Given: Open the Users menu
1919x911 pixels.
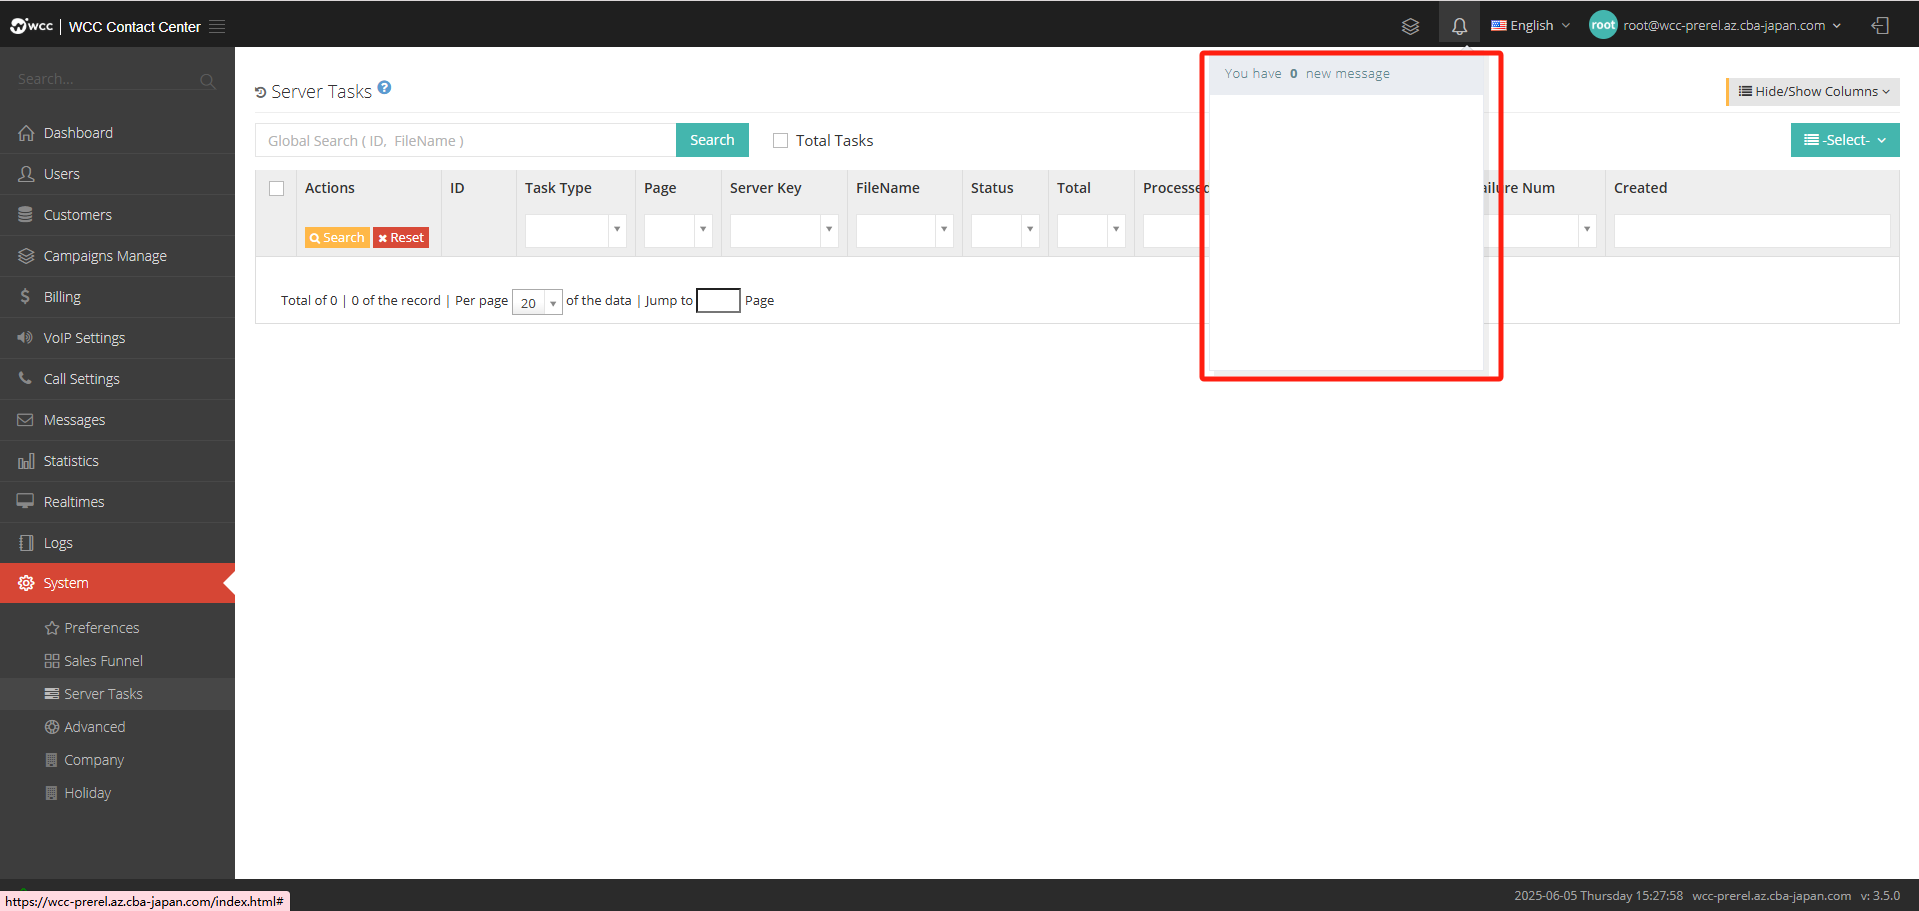Looking at the screenshot, I should click(117, 174).
